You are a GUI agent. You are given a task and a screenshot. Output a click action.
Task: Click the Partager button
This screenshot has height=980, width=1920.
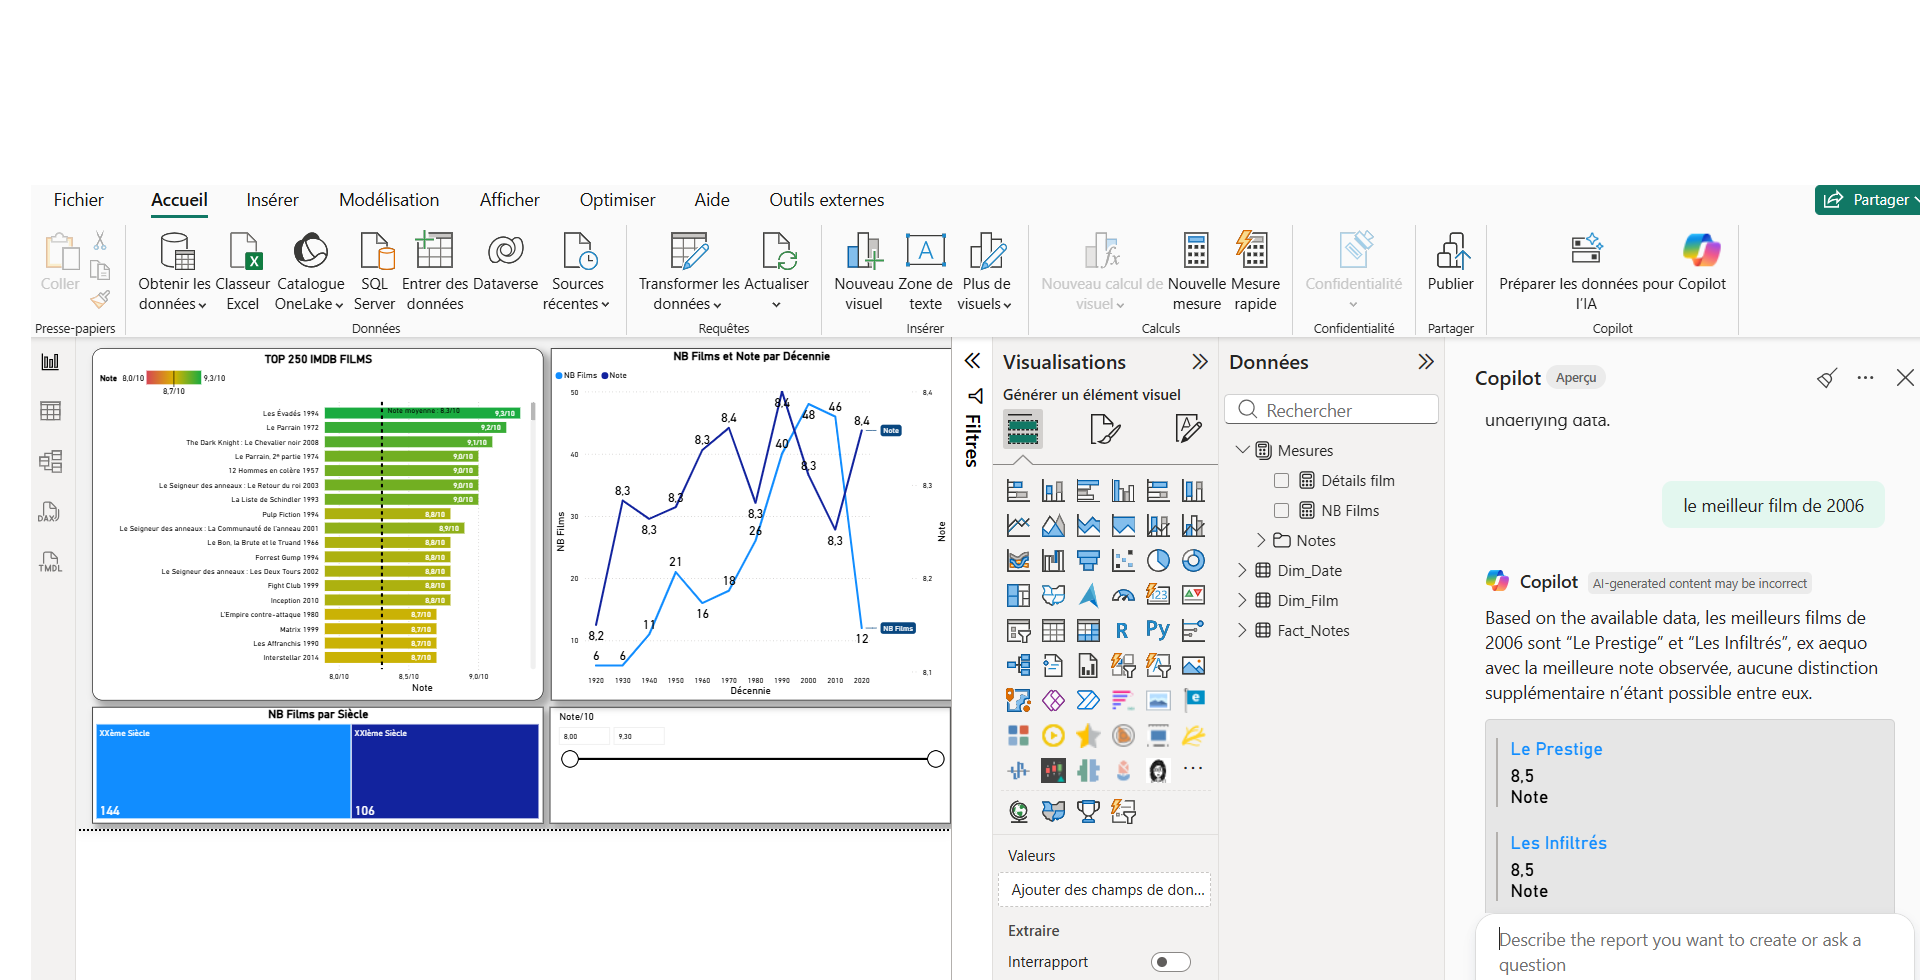point(1867,200)
